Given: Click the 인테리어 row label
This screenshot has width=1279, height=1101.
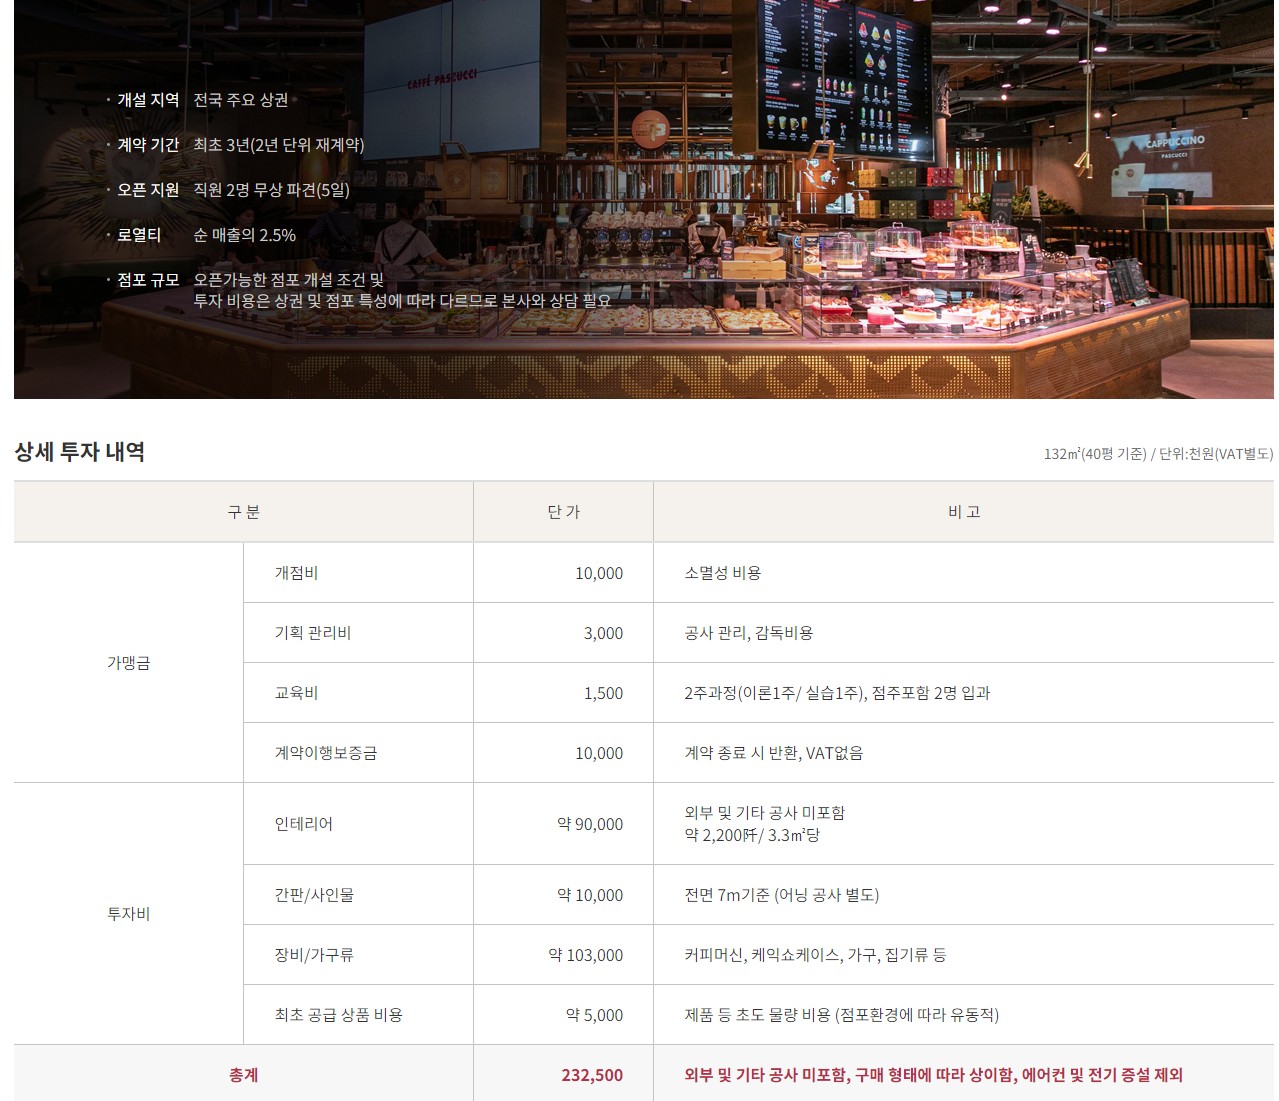Looking at the screenshot, I should [304, 824].
